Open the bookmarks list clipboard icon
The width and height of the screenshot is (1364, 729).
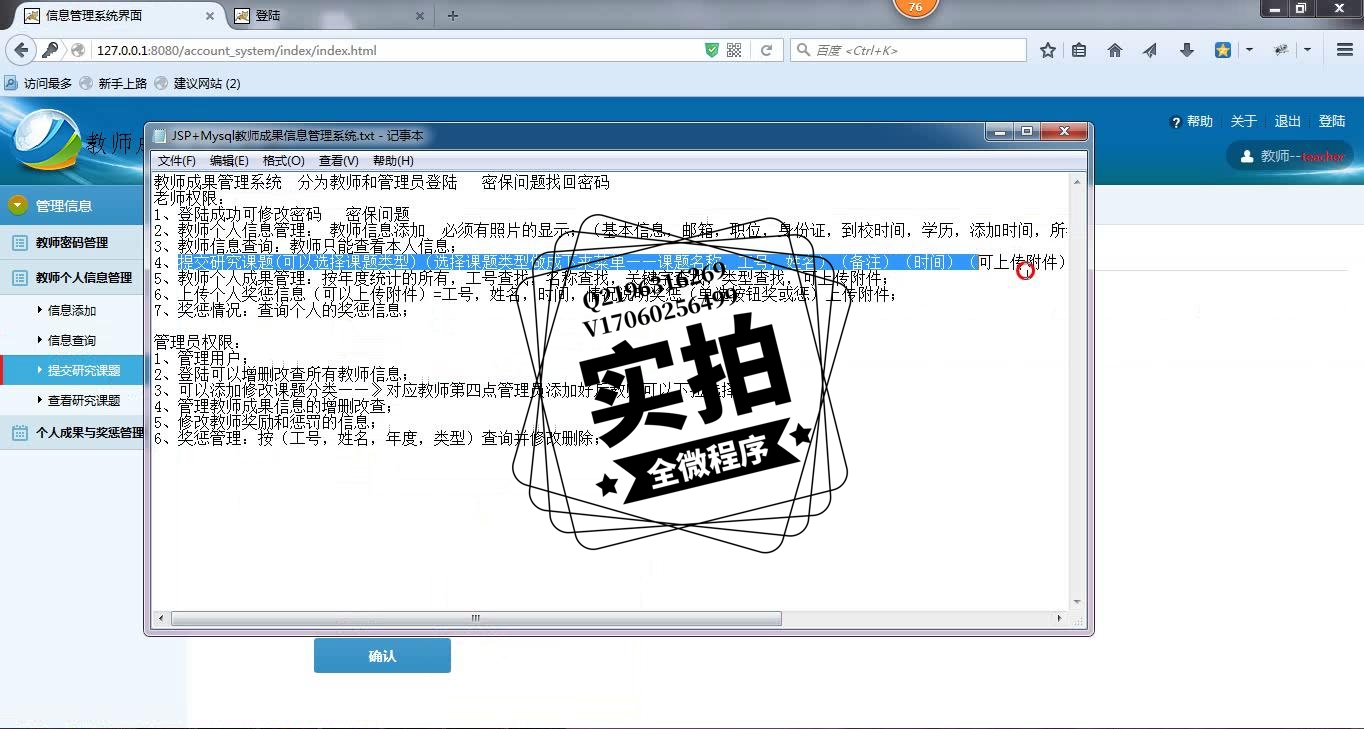[x=1079, y=50]
